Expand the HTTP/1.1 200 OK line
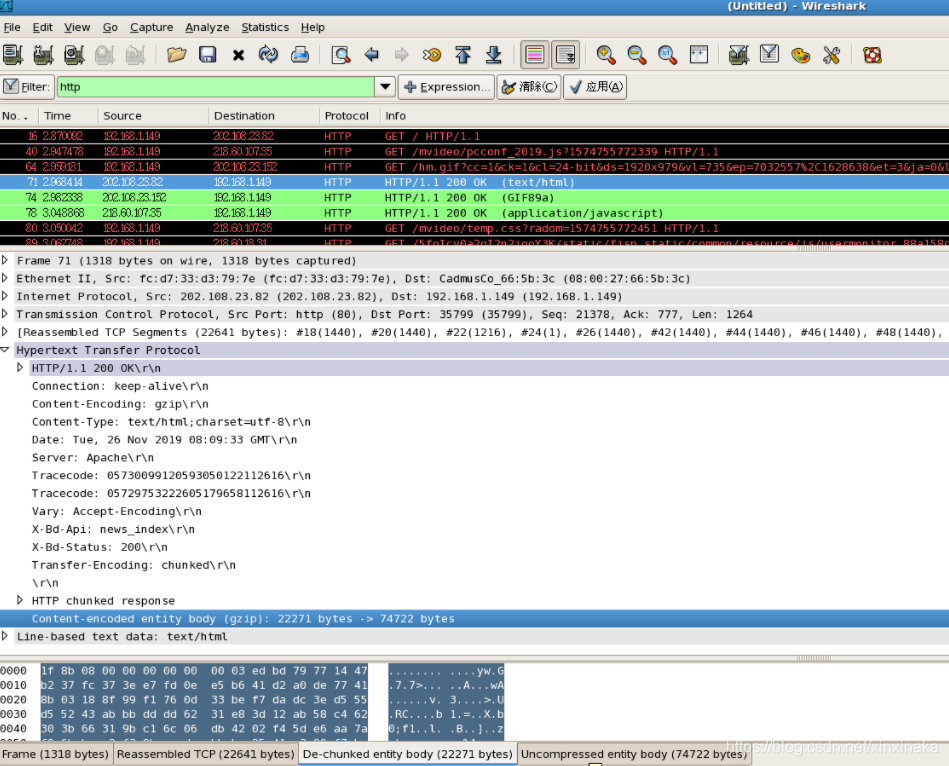The width and height of the screenshot is (949, 766). (x=20, y=368)
